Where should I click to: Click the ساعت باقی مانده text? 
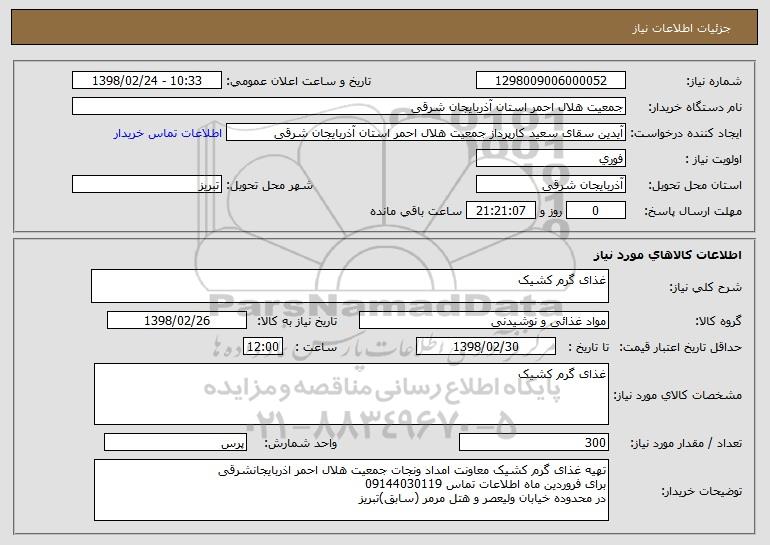(x=416, y=211)
